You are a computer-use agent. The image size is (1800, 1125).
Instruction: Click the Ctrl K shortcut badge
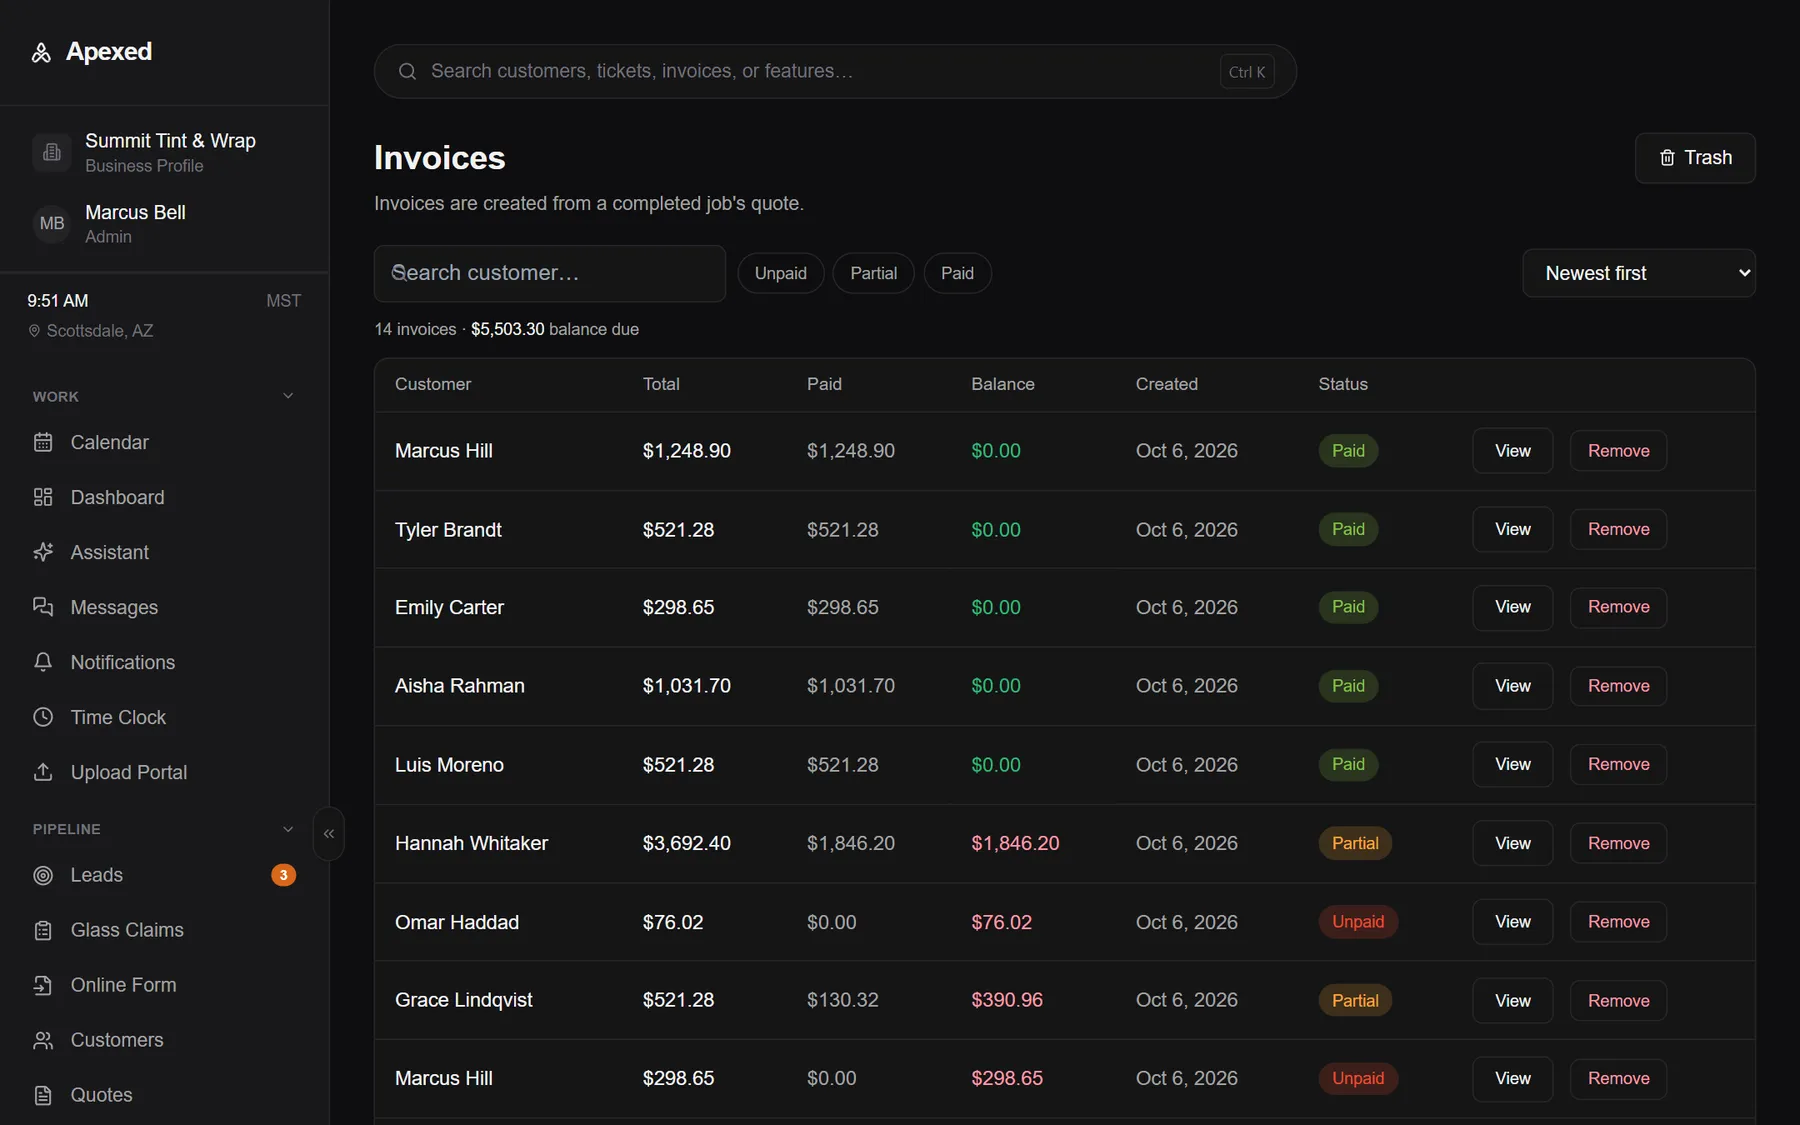point(1247,72)
